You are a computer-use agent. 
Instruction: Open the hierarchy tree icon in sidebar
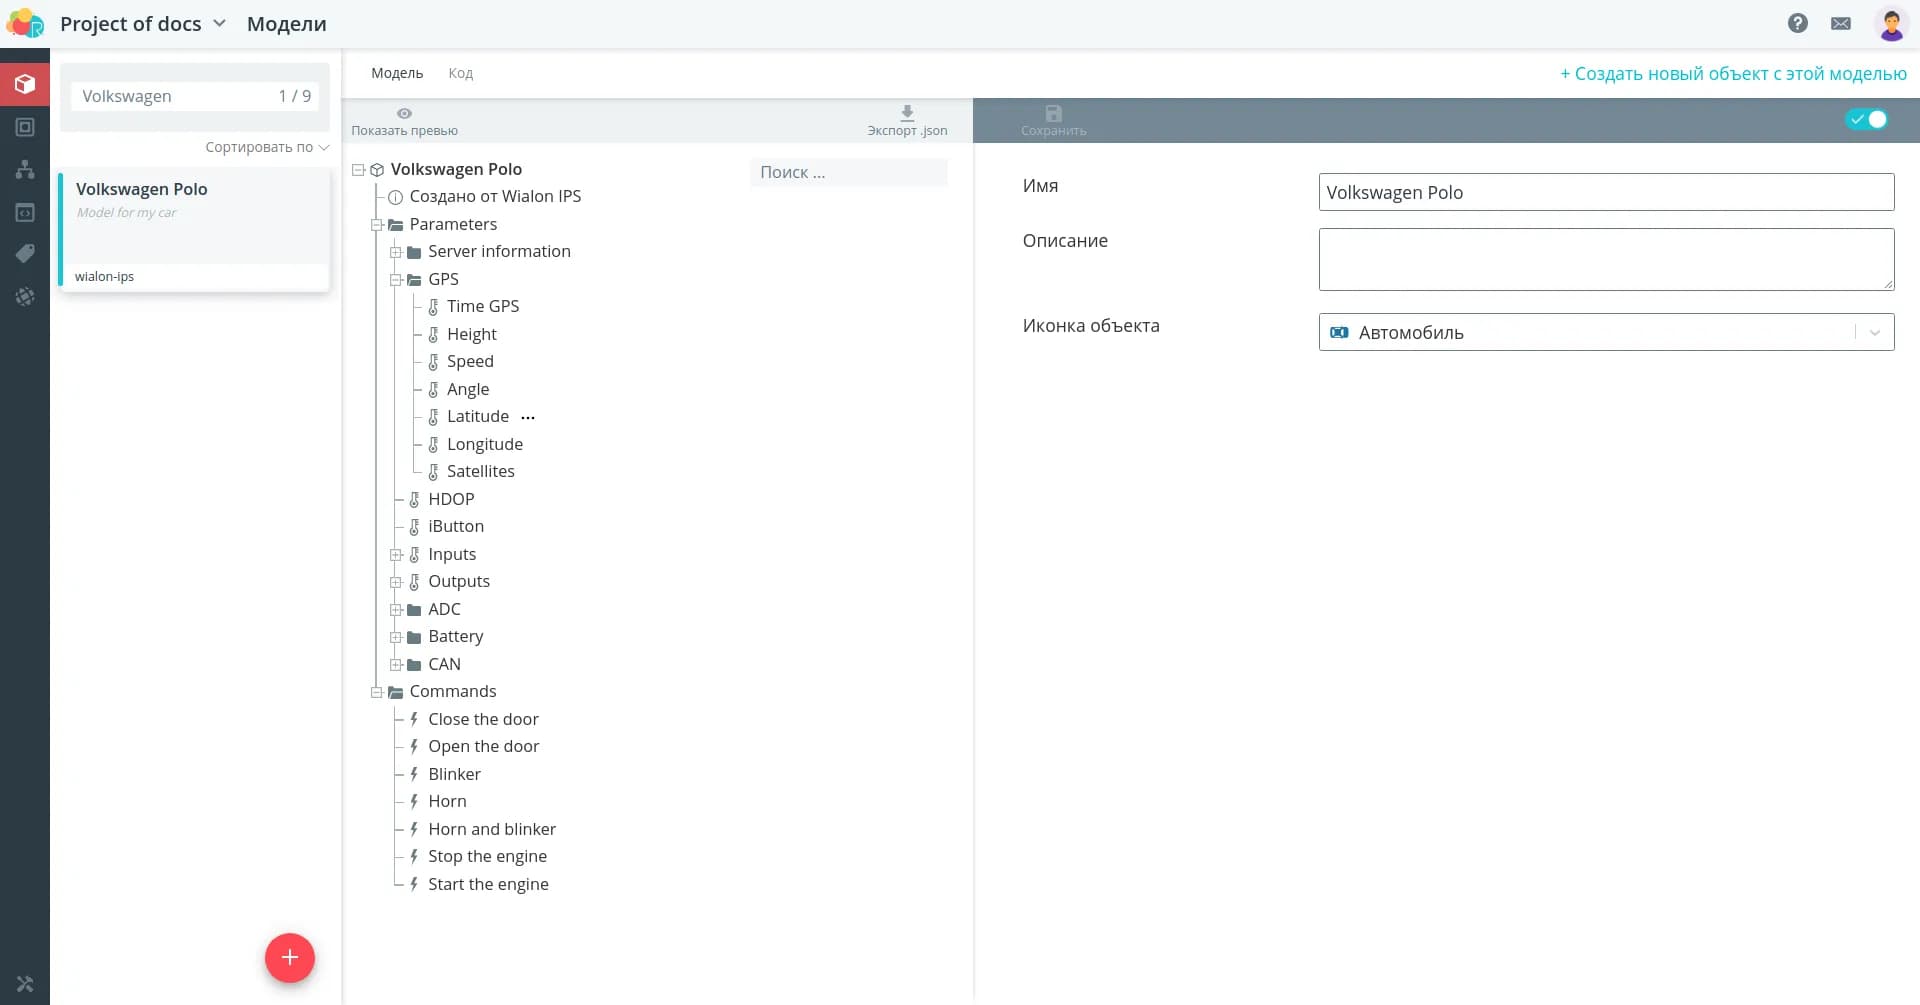coord(25,169)
